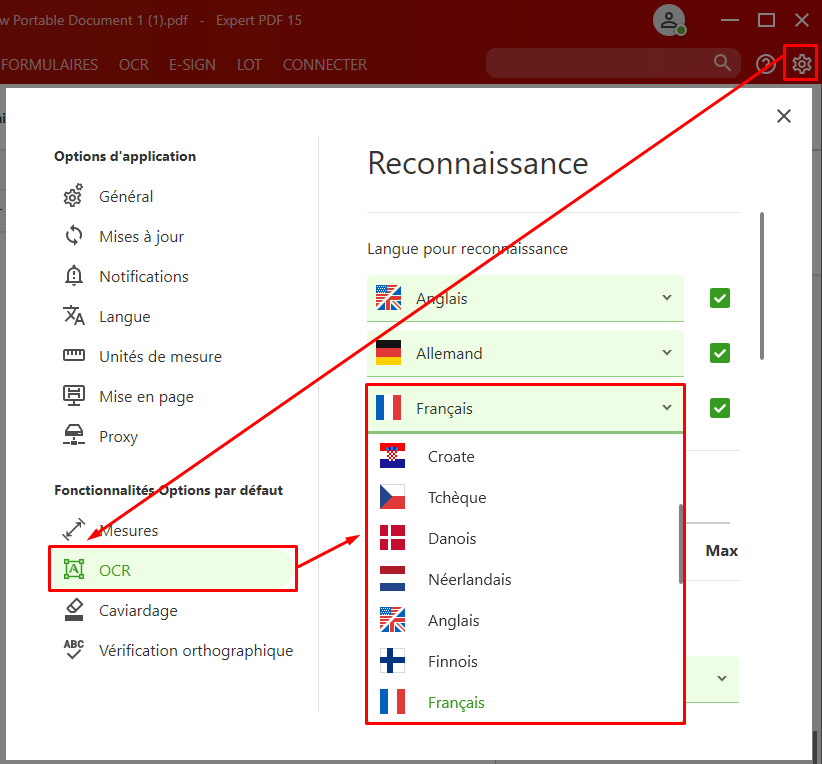Screen dimensions: 822x764
Task: Open settings gear icon in title bar
Action: coord(801,64)
